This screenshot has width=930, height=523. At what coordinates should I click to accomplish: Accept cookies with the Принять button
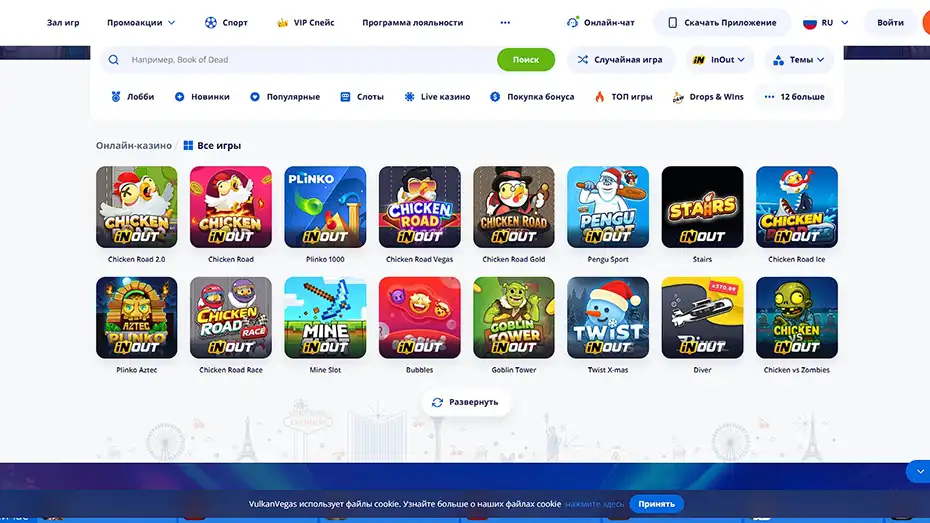pos(657,504)
